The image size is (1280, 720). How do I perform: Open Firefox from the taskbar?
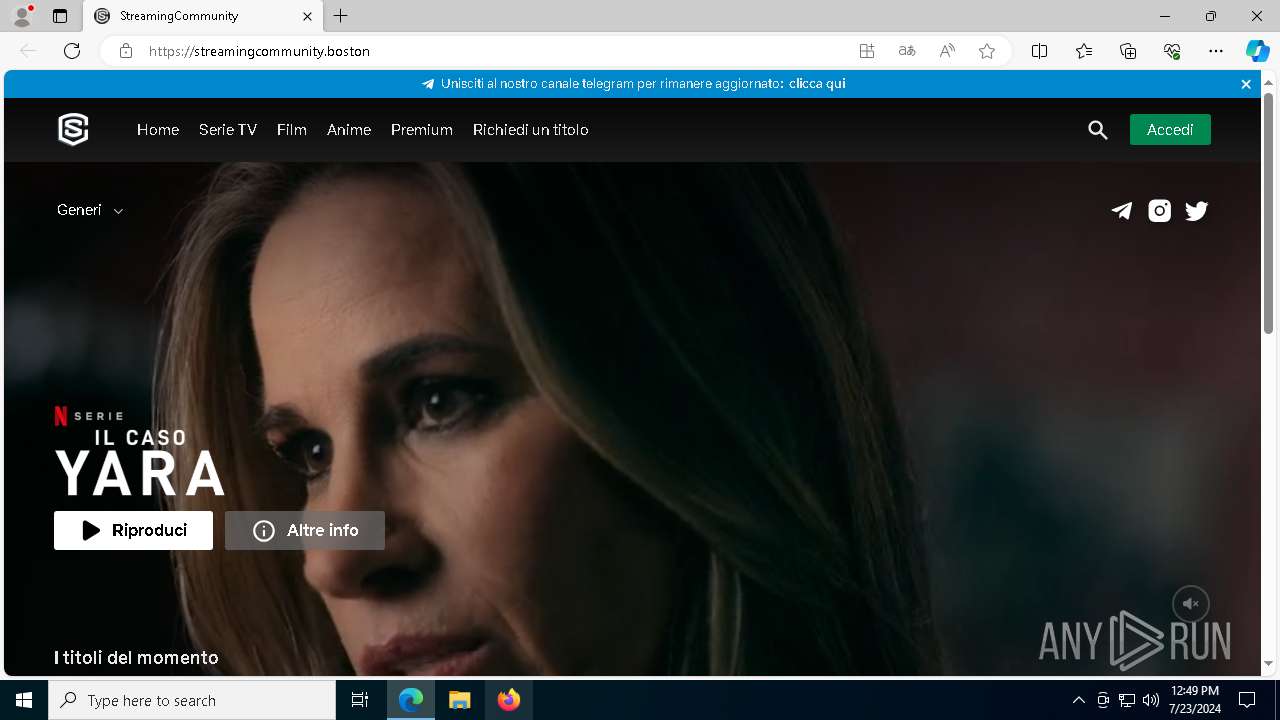(509, 700)
